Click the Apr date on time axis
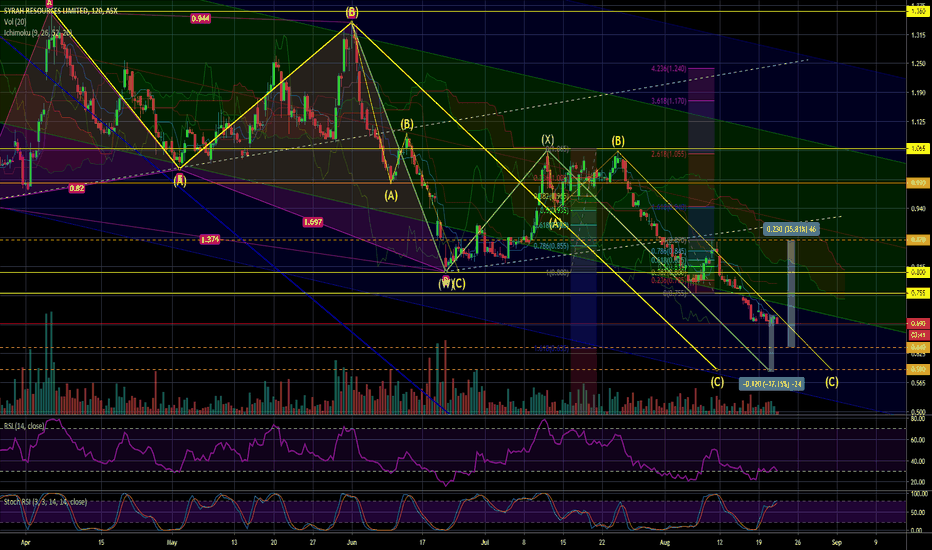The width and height of the screenshot is (932, 550). click(24, 542)
